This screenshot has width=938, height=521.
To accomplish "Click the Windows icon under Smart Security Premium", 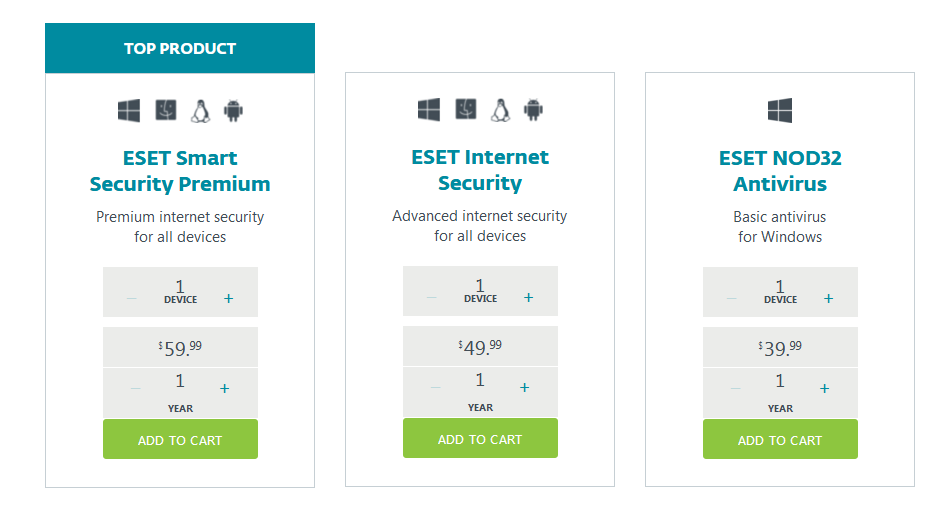I will [129, 111].
